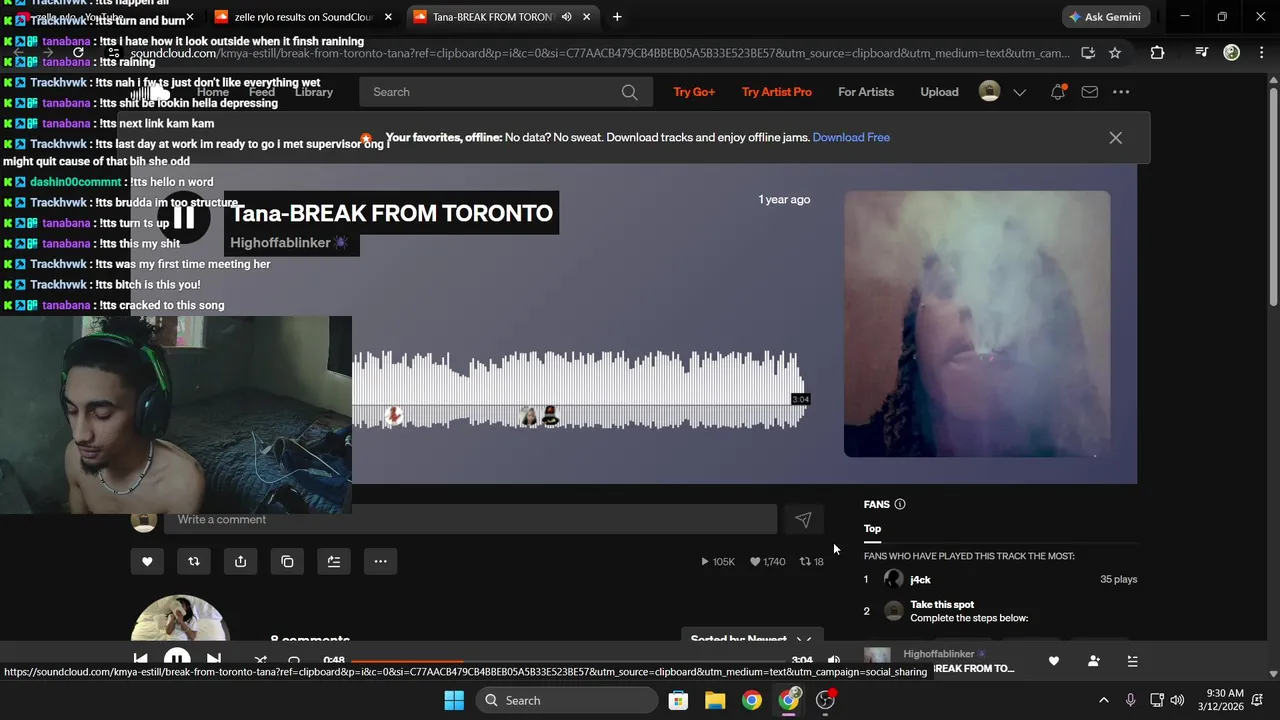Image resolution: width=1280 pixels, height=720 pixels.
Task: Open File Explorer from the taskbar
Action: [x=715, y=700]
